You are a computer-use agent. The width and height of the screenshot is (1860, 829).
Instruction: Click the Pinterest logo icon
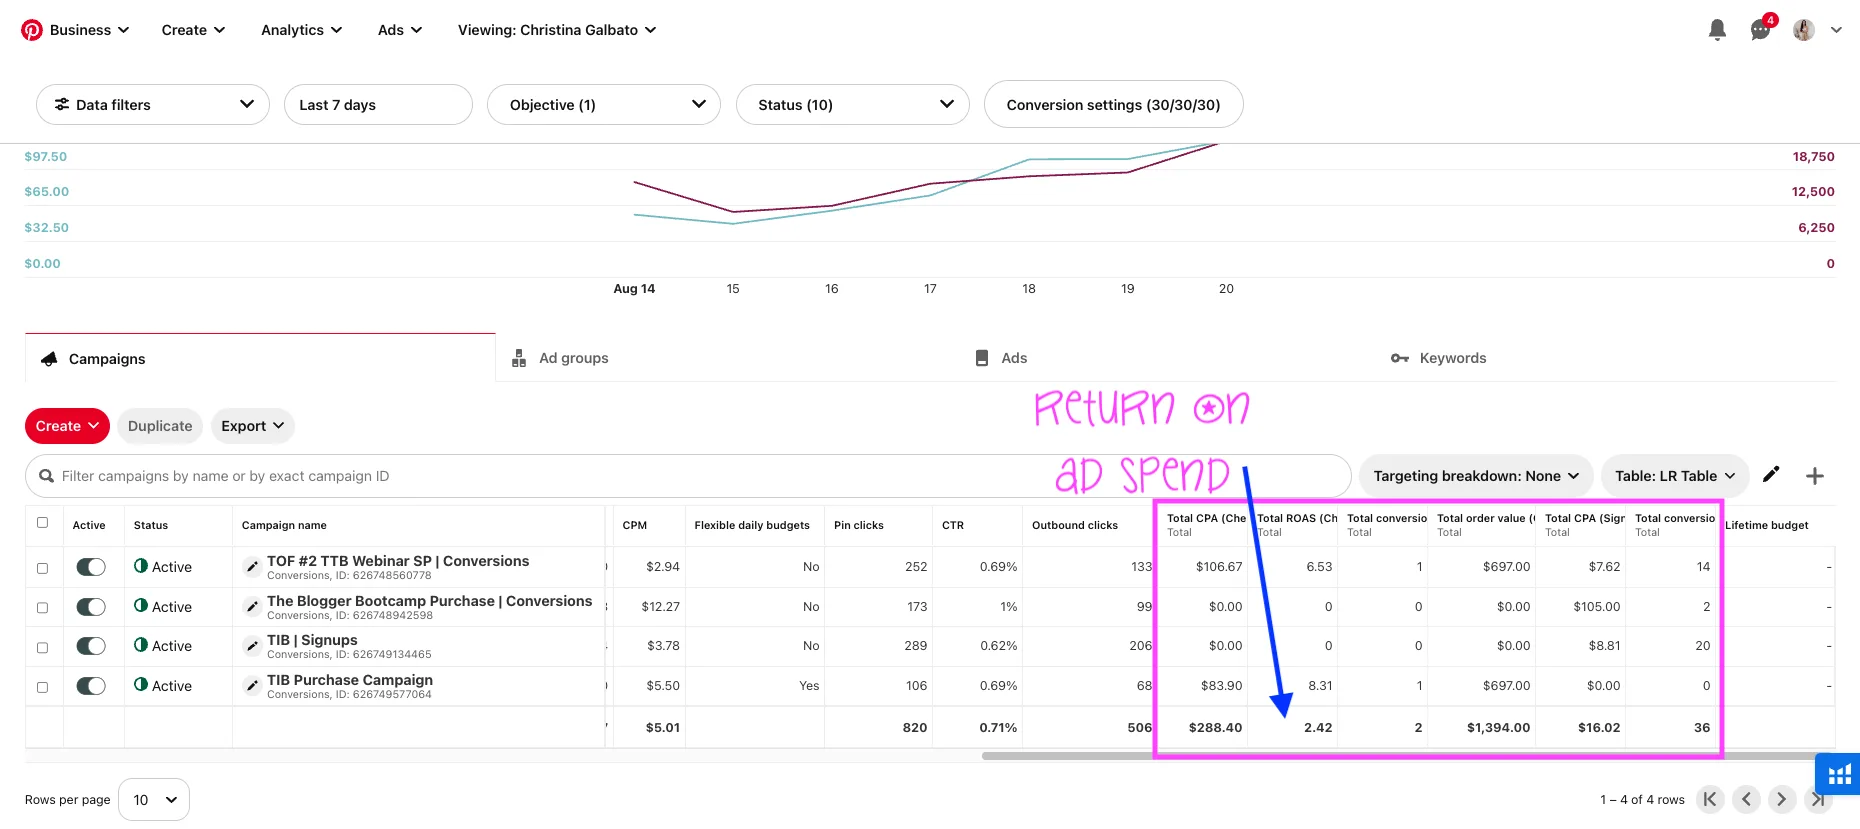click(x=32, y=30)
